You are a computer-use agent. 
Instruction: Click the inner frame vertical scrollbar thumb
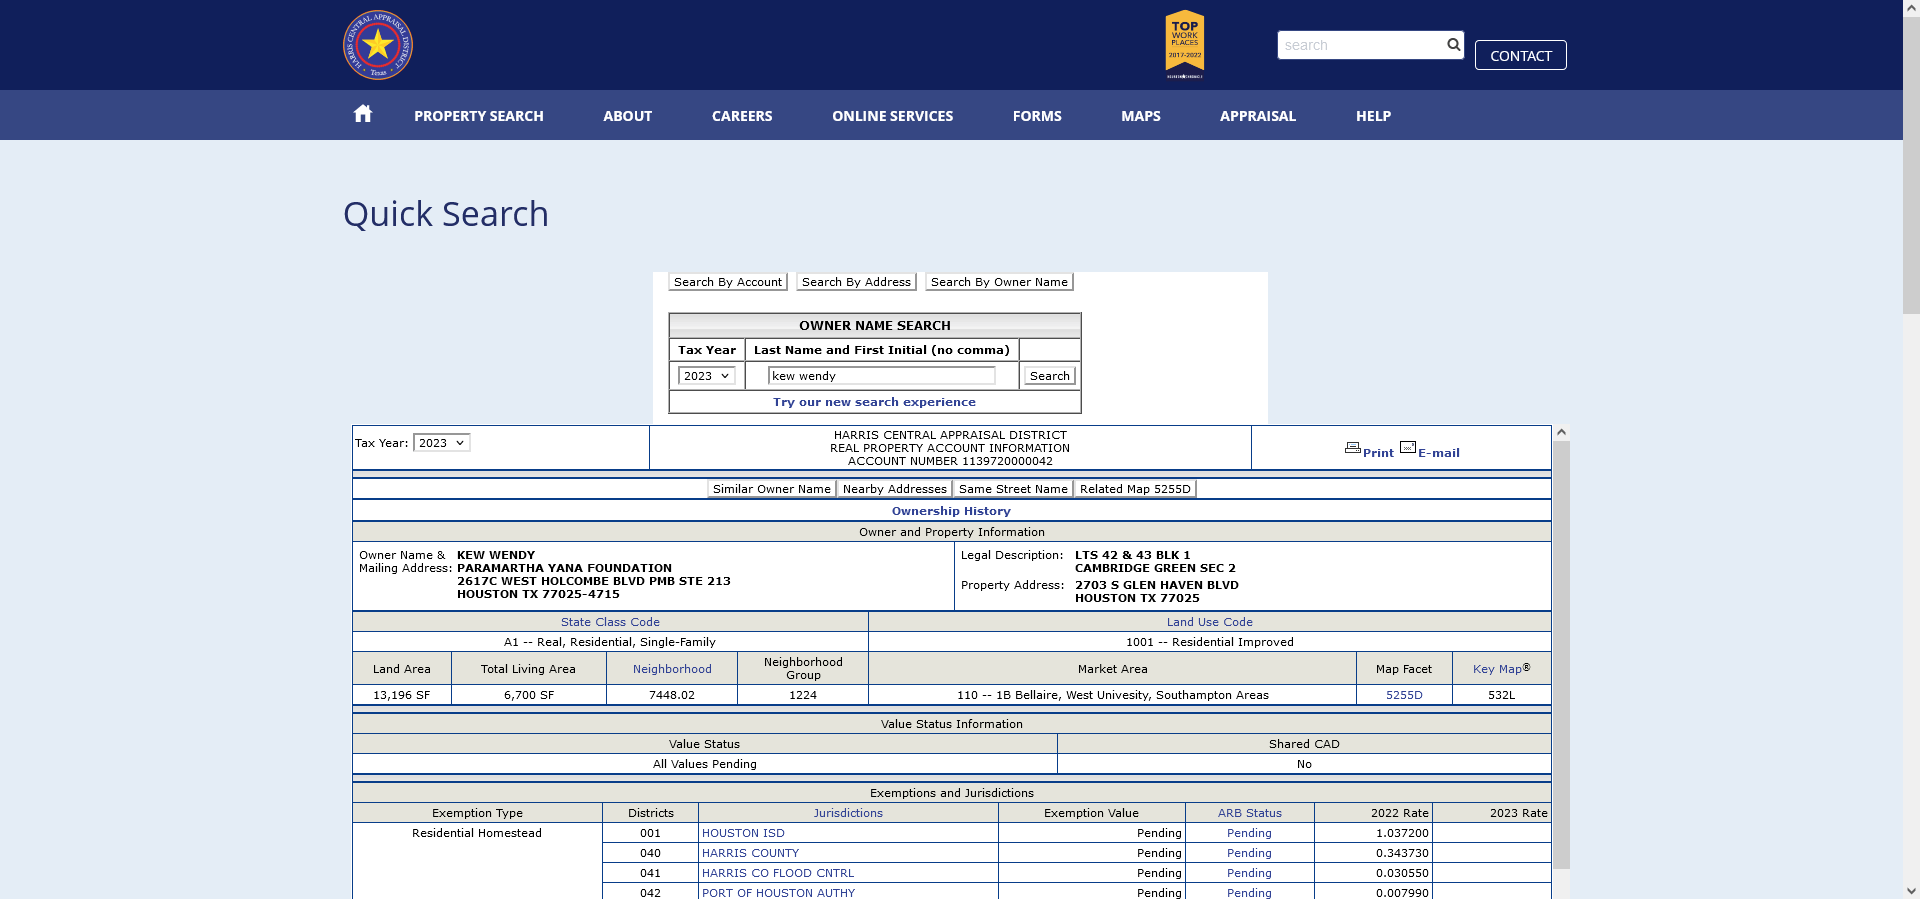point(1561,654)
